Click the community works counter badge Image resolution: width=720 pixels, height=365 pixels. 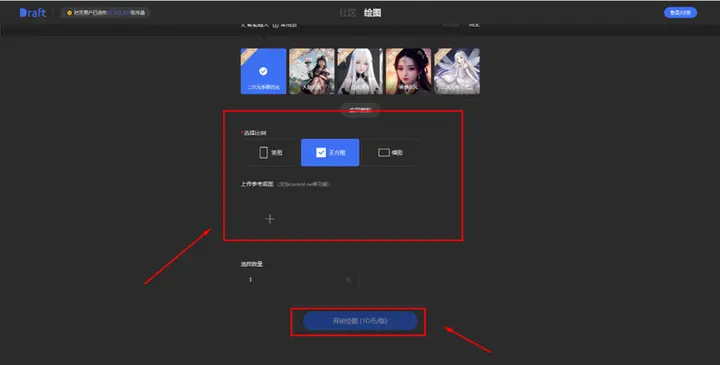click(106, 13)
